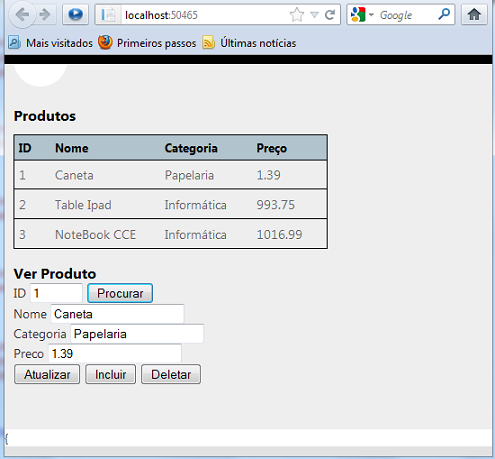Click the blue button beside the address bar
The image size is (495, 459).
pyautogui.click(x=75, y=15)
